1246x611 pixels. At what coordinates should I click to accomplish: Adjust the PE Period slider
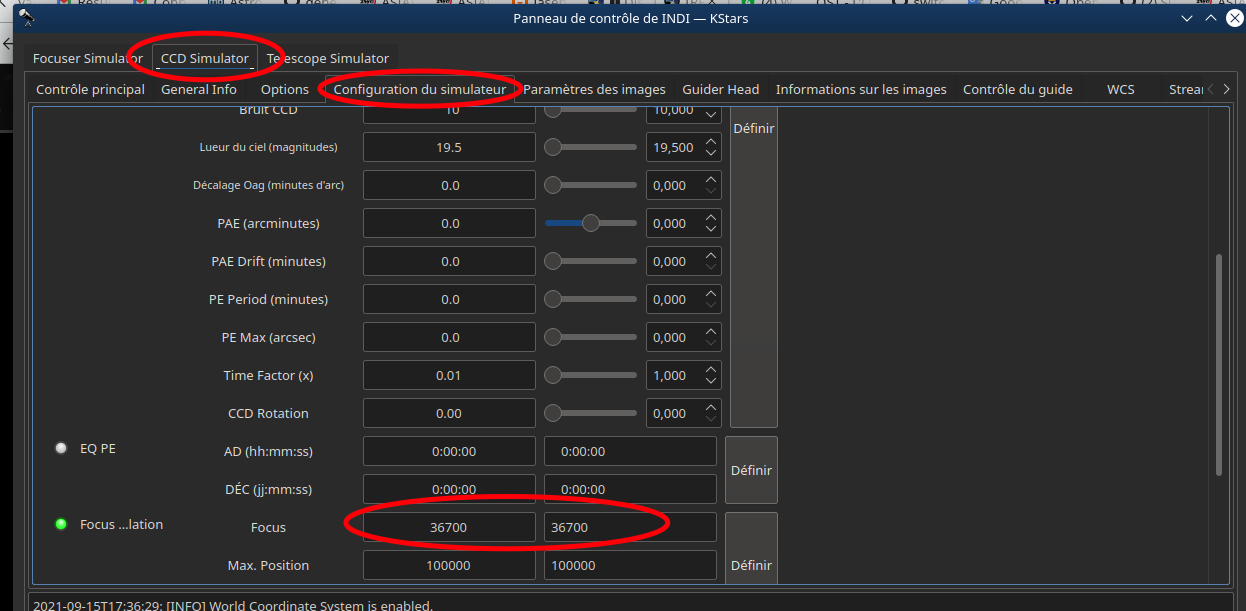click(x=590, y=299)
